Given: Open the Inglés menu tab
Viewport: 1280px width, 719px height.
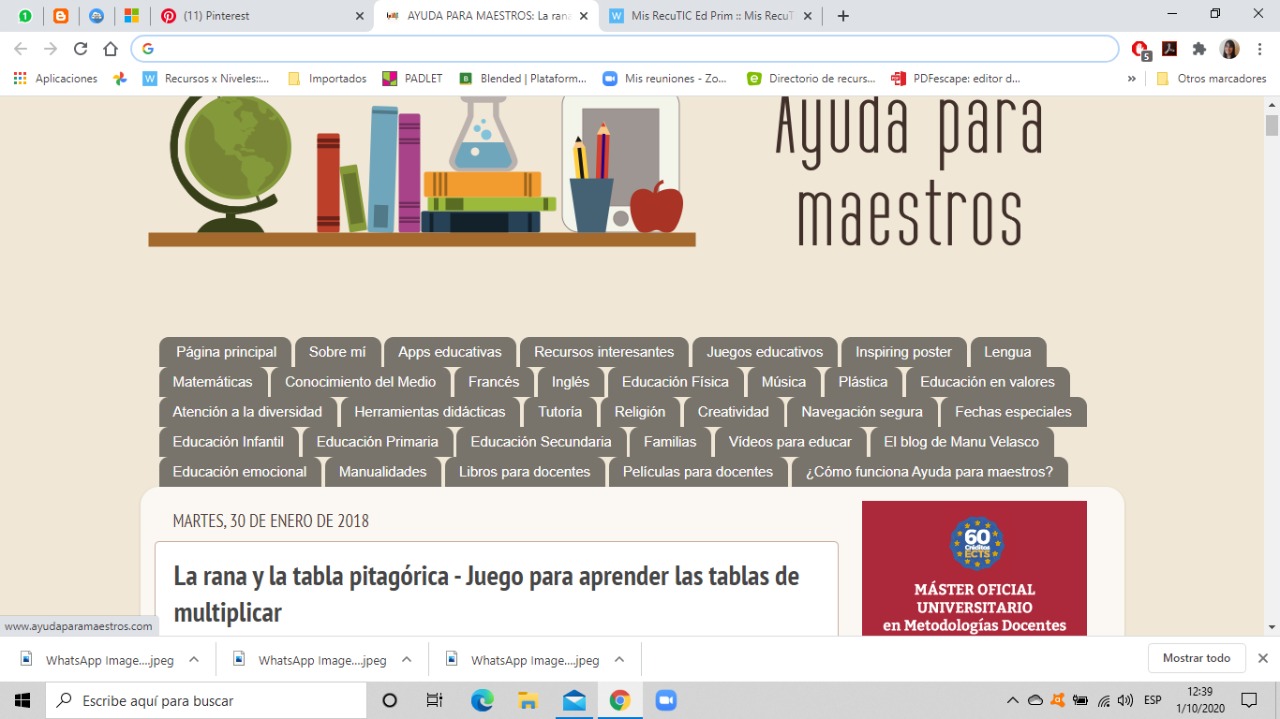Looking at the screenshot, I should coord(571,382).
